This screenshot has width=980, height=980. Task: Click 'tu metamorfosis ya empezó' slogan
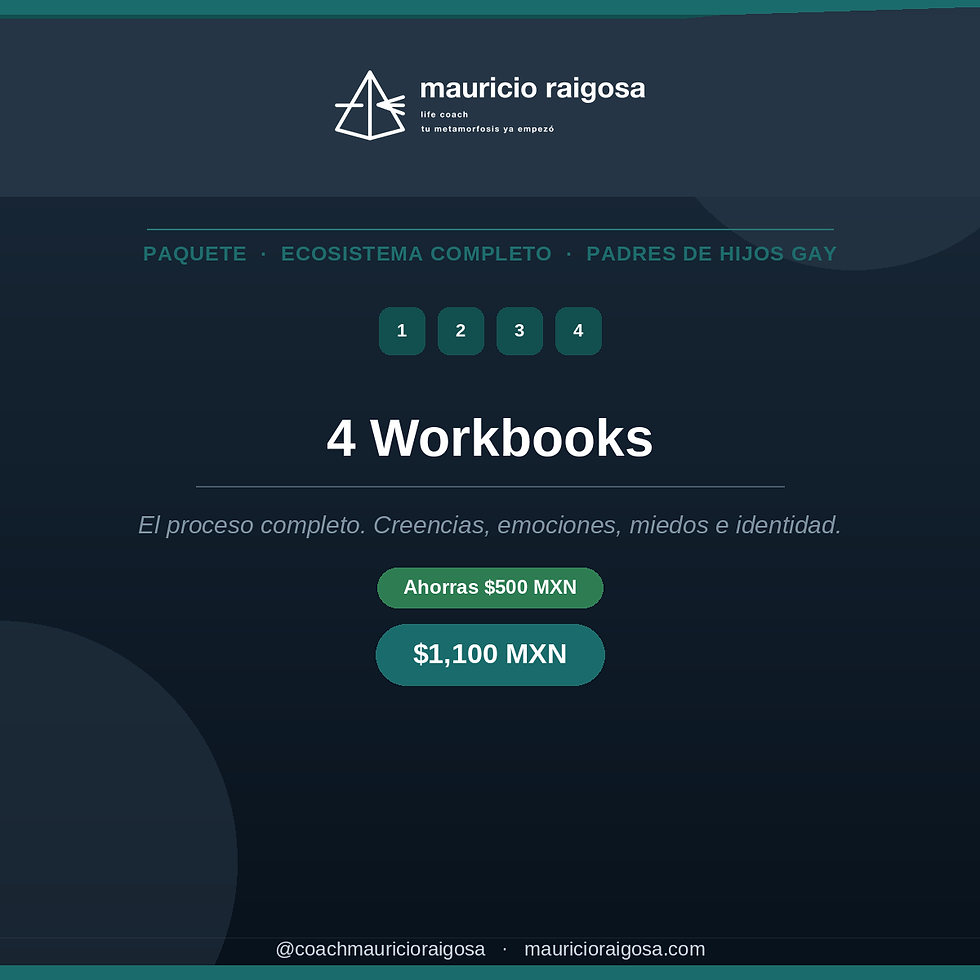(488, 129)
